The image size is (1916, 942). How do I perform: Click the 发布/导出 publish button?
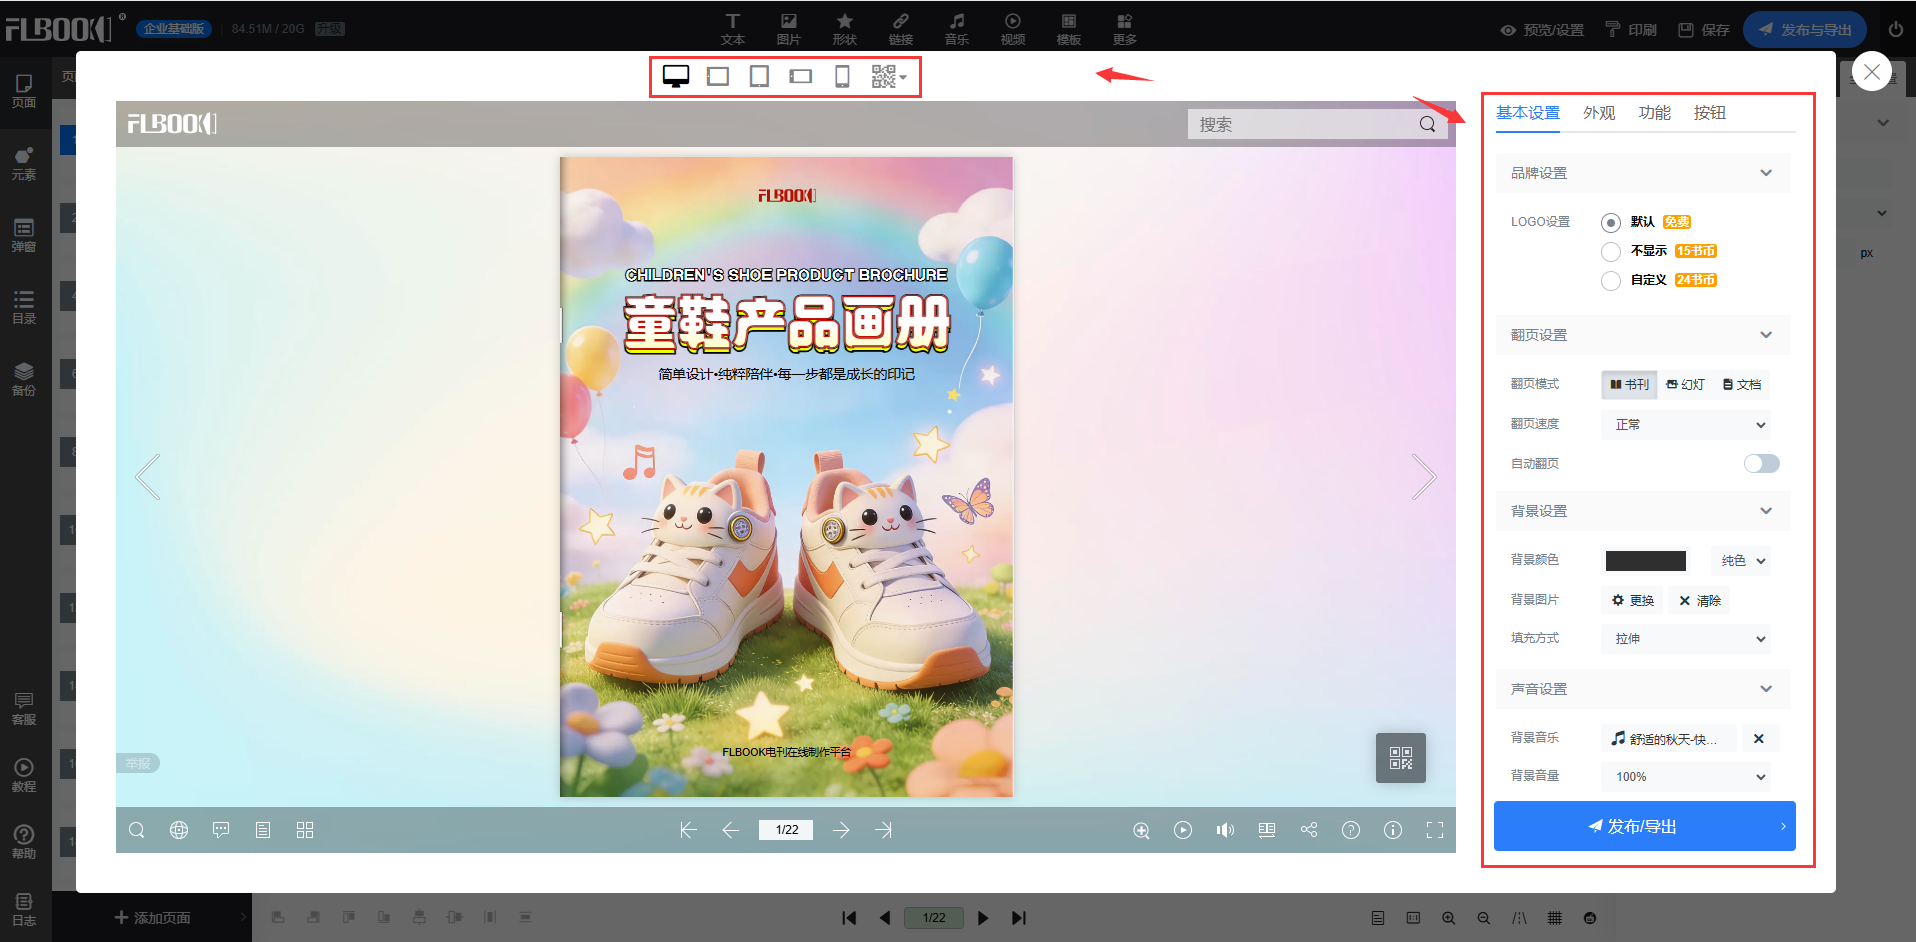1643,827
